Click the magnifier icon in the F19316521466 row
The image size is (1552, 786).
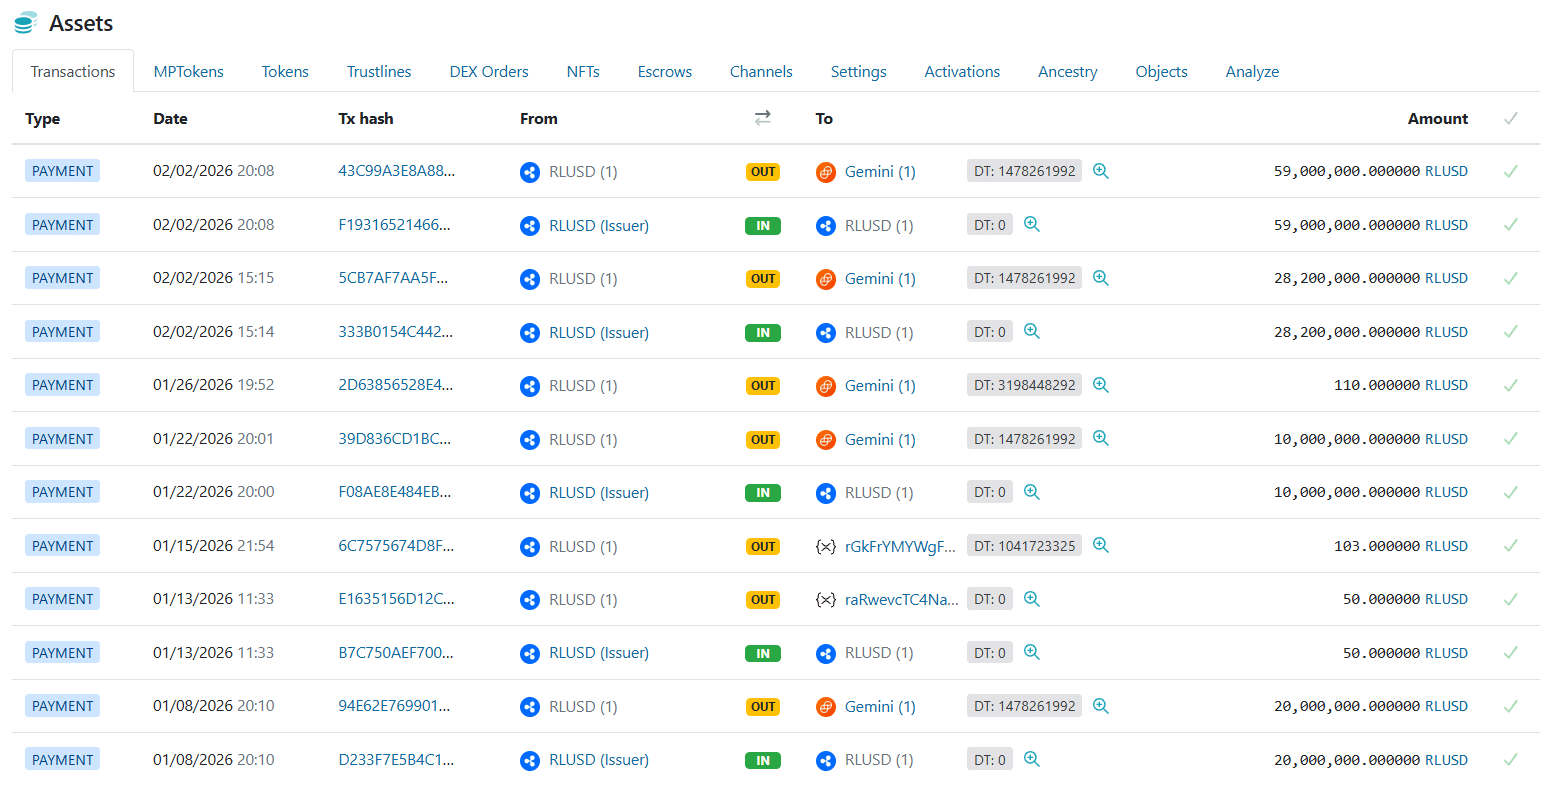coord(1031,225)
